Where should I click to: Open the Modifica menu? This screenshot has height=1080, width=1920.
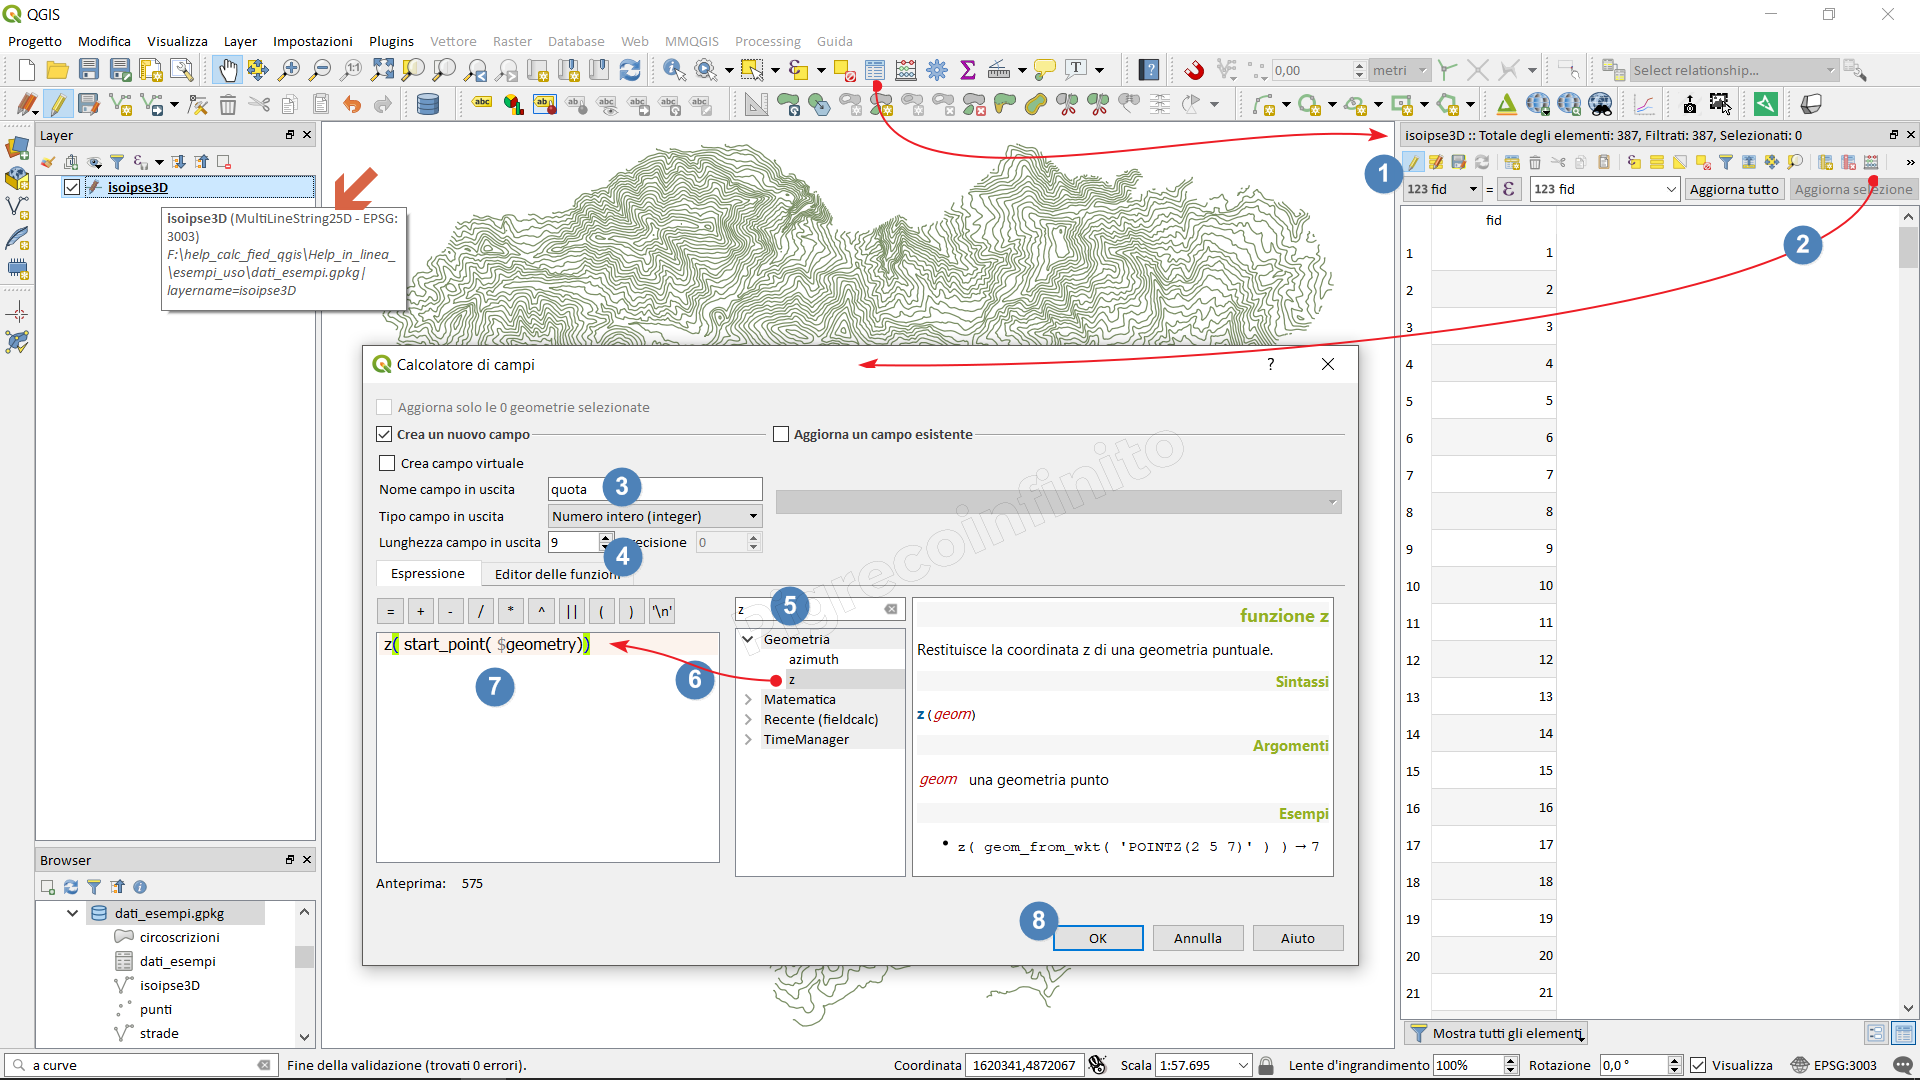(104, 41)
